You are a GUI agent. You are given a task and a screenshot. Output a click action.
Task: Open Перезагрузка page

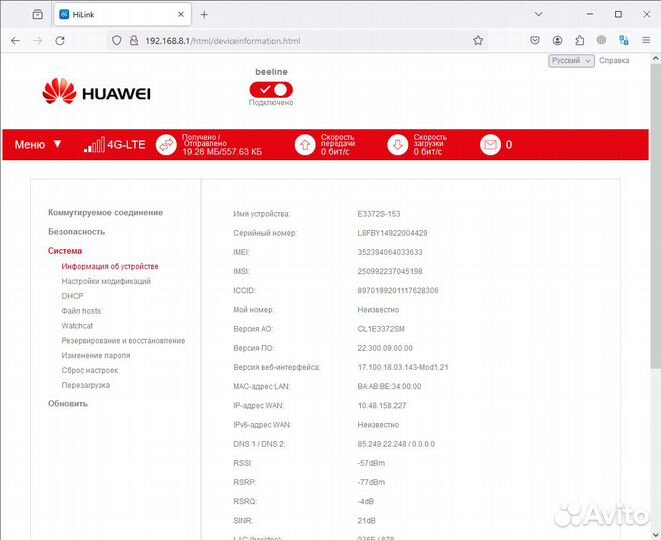point(86,385)
